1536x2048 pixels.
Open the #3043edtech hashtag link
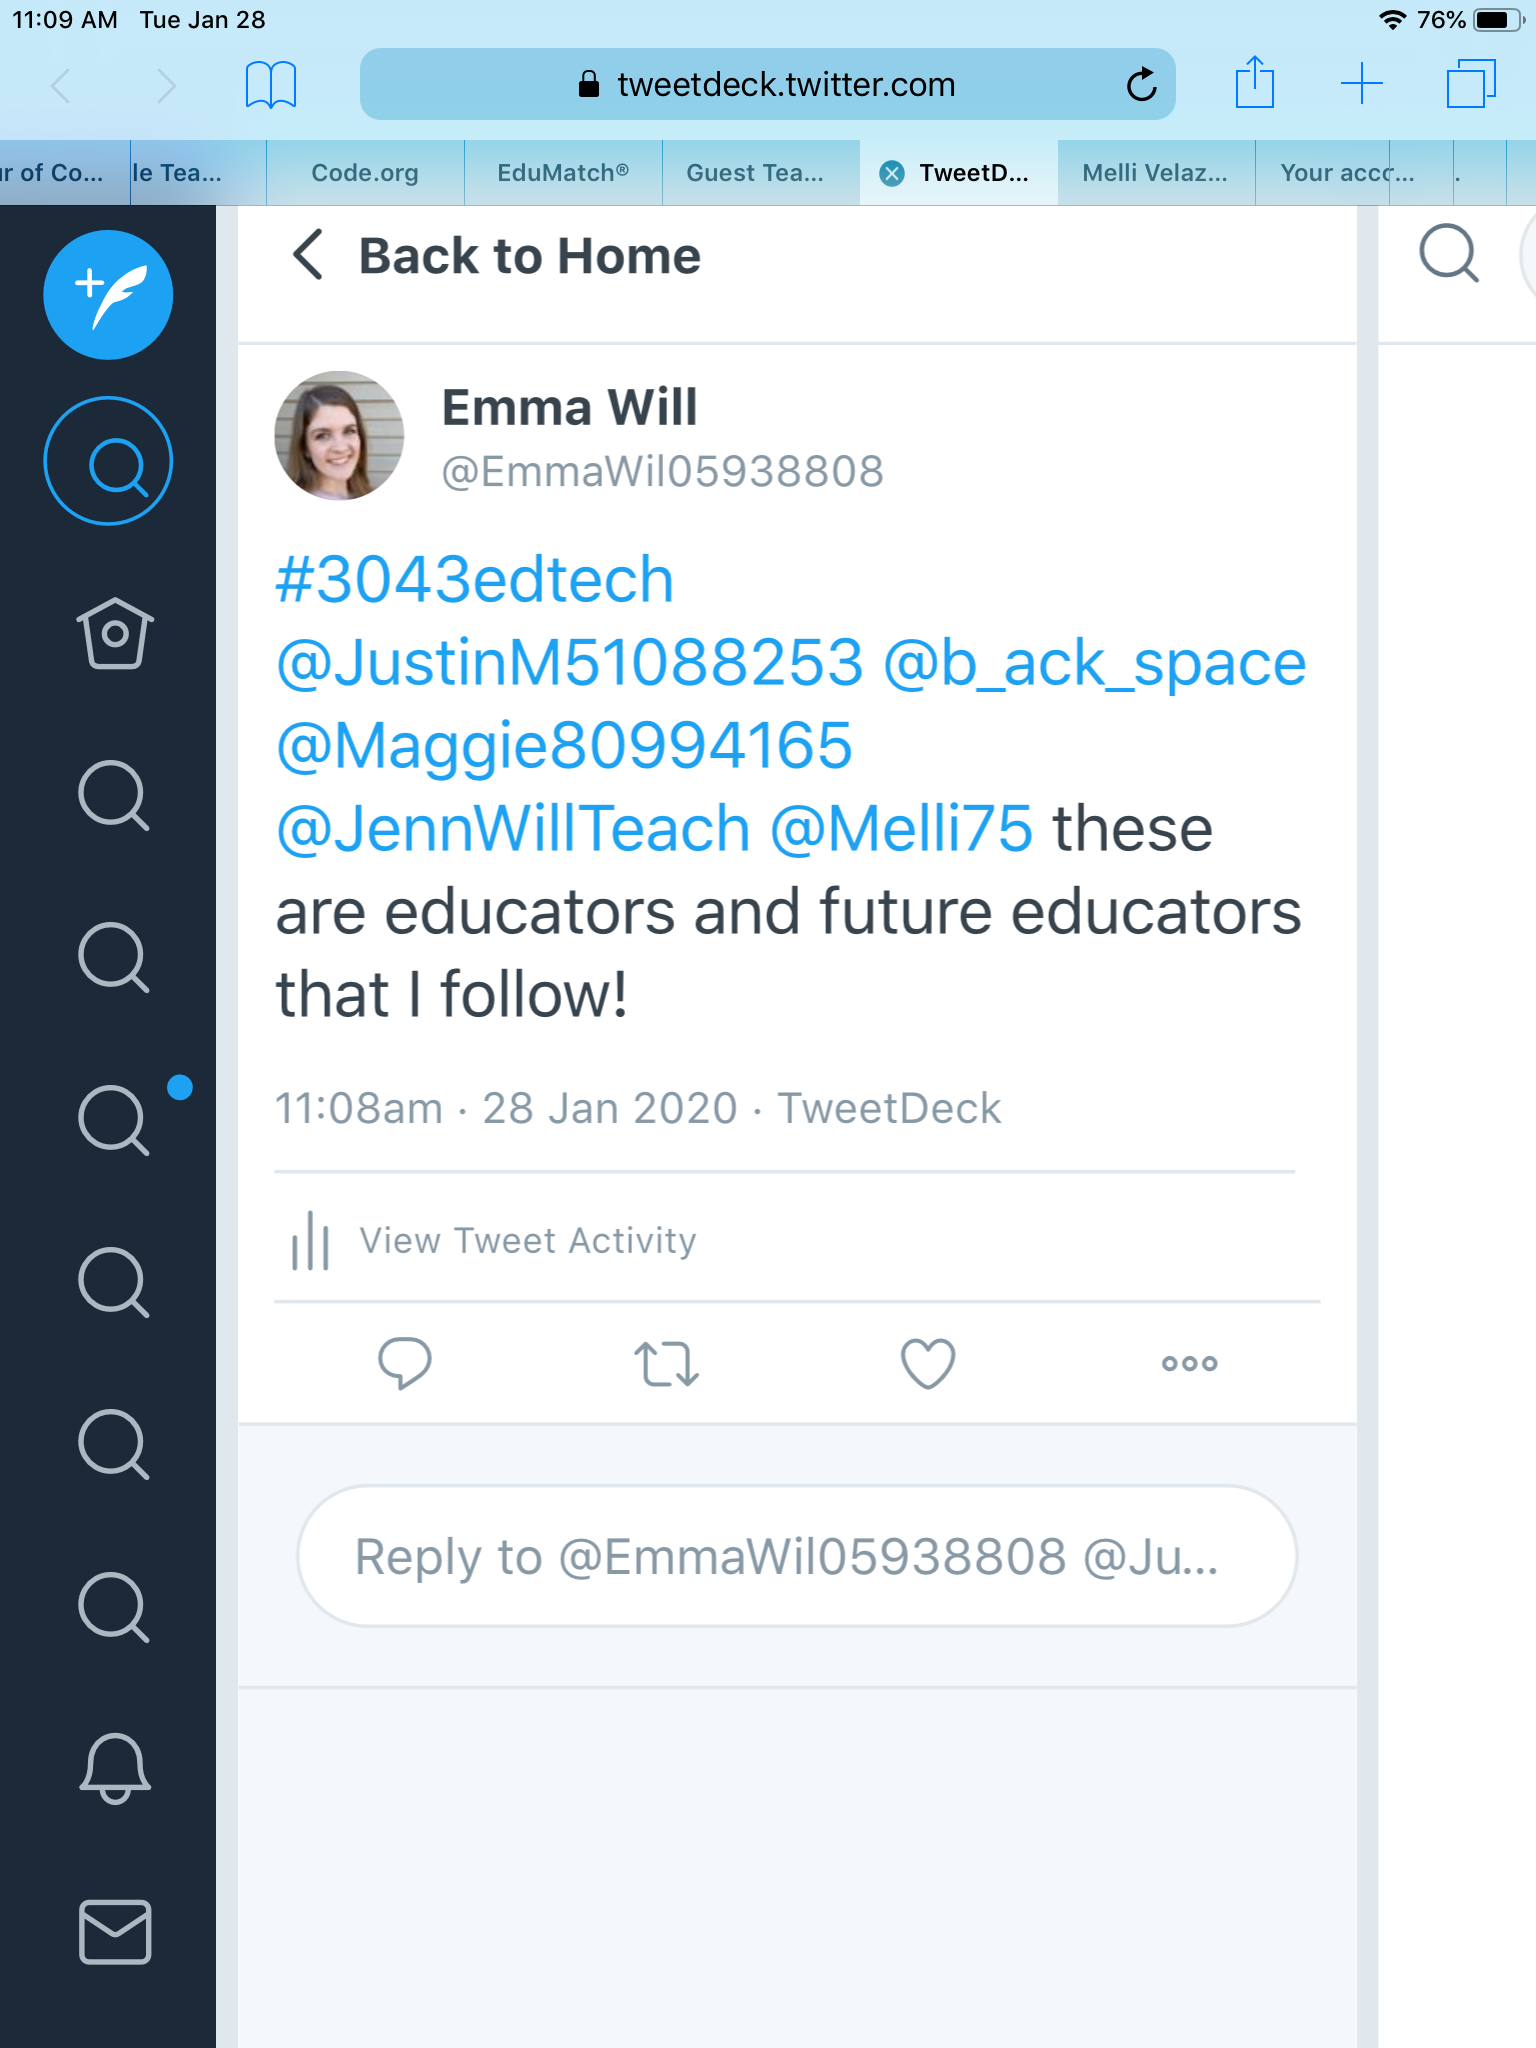pyautogui.click(x=475, y=580)
